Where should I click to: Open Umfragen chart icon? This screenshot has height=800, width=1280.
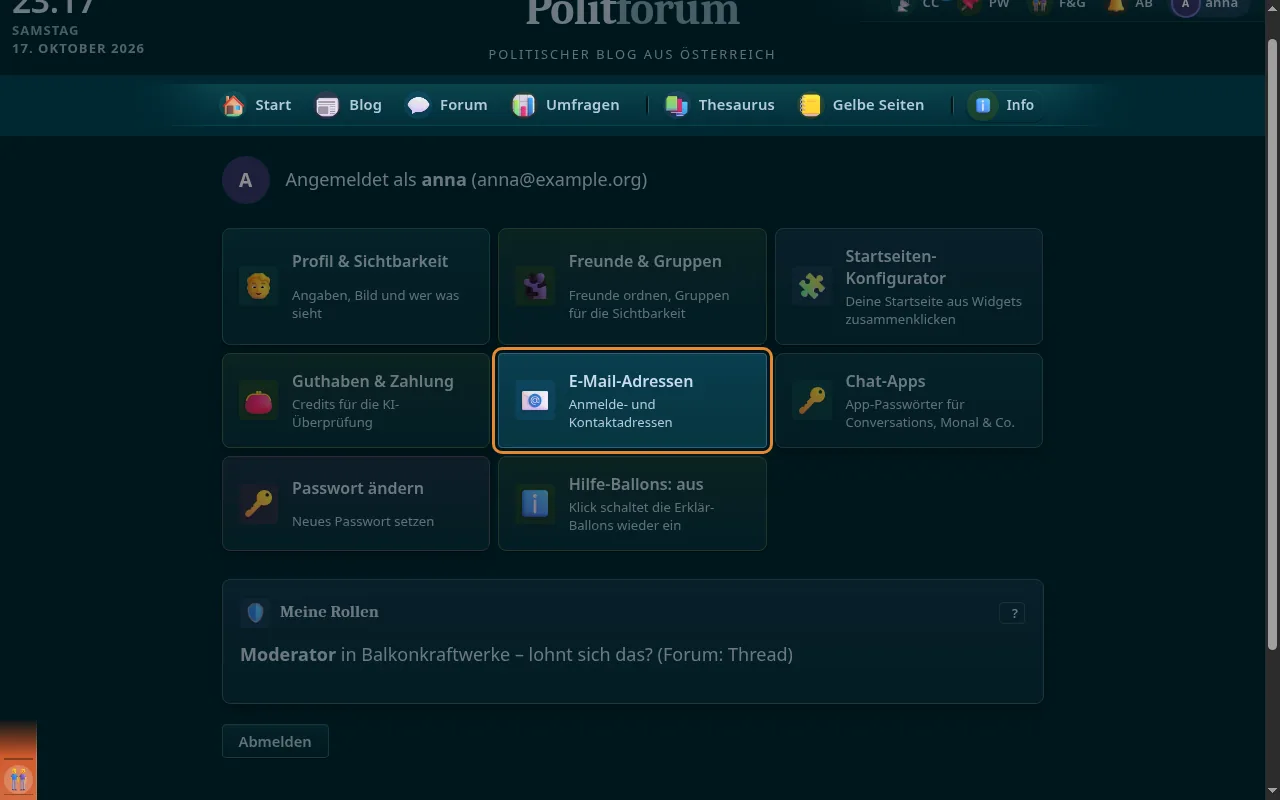click(524, 105)
